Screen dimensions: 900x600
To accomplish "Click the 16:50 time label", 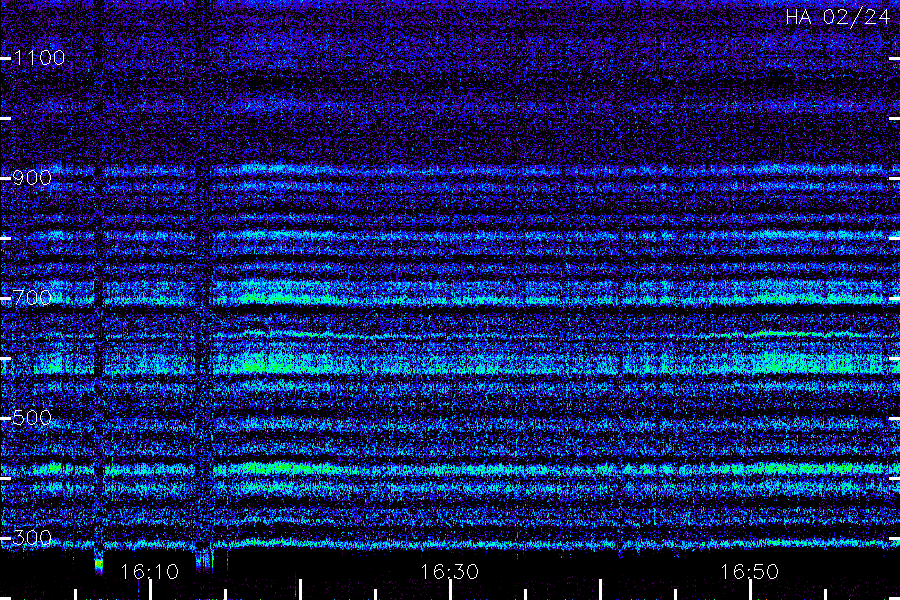I will (x=749, y=572).
